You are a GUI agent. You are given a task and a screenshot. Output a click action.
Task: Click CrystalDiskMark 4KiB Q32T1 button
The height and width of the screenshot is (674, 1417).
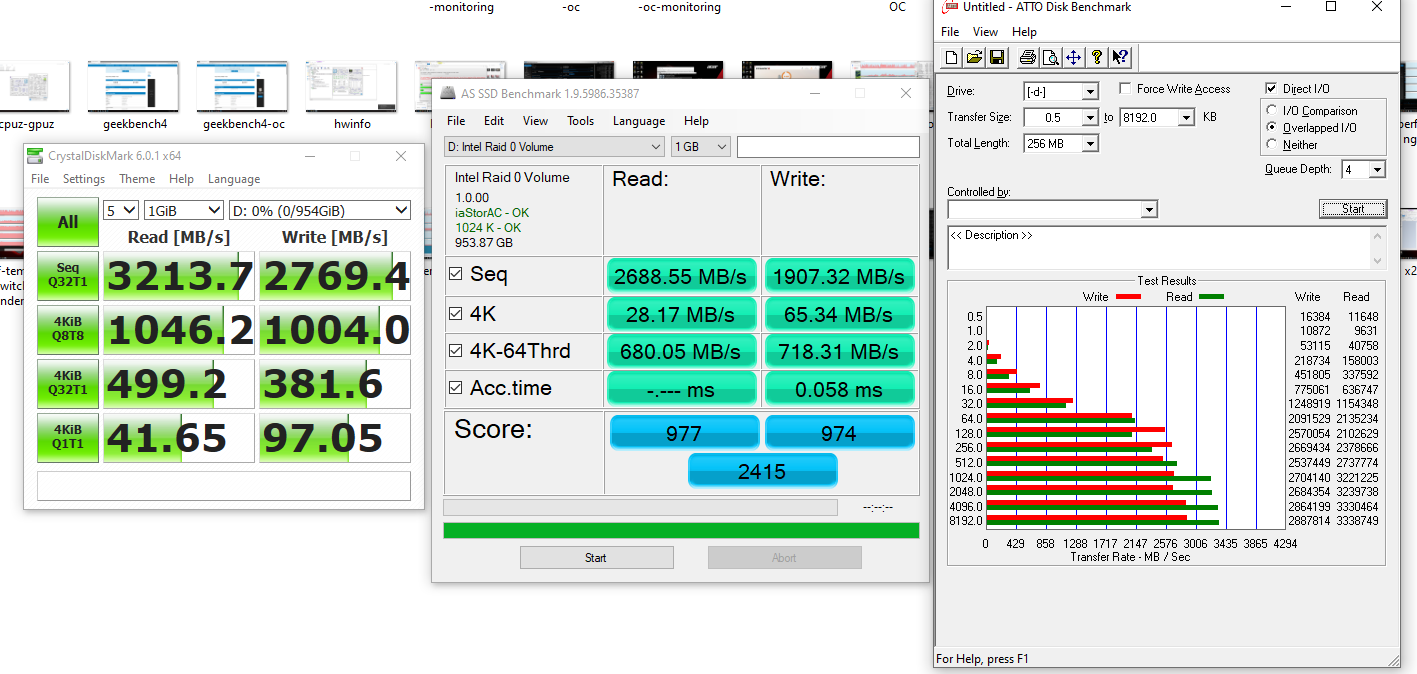click(x=68, y=384)
